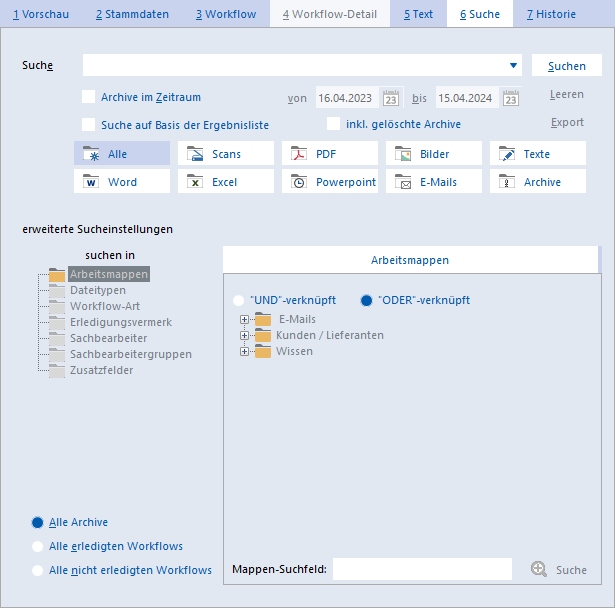Enable the Archive im Zeitraum checkbox
This screenshot has height=608, width=615.
[89, 97]
